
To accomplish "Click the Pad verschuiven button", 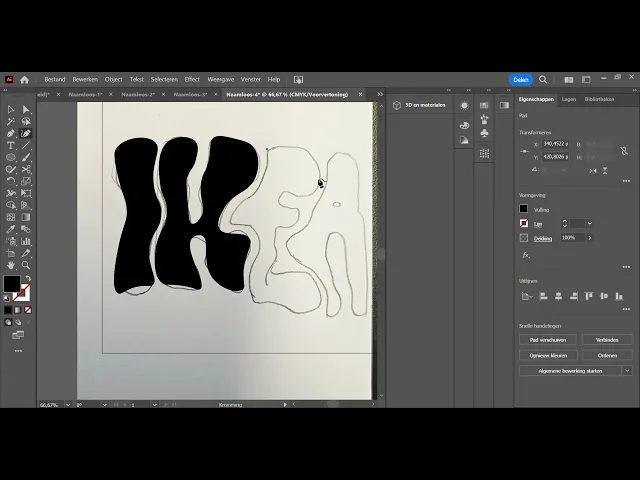I will point(548,340).
